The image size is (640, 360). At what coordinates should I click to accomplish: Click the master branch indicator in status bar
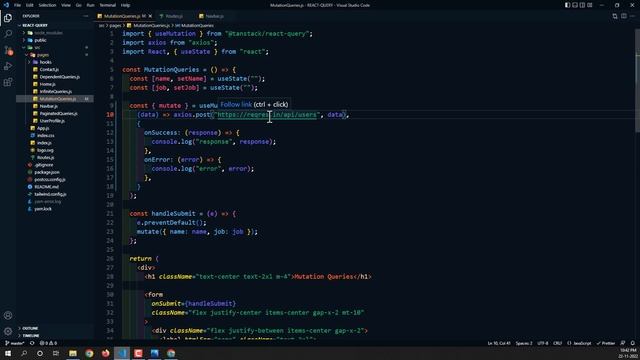point(15,343)
